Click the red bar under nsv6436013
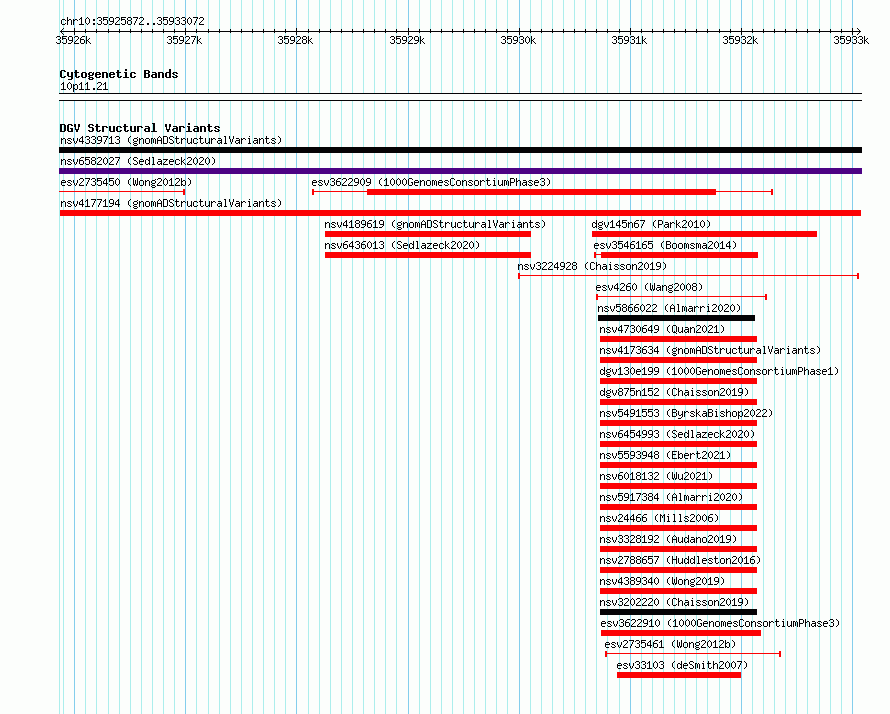The image size is (890, 714). click(428, 255)
